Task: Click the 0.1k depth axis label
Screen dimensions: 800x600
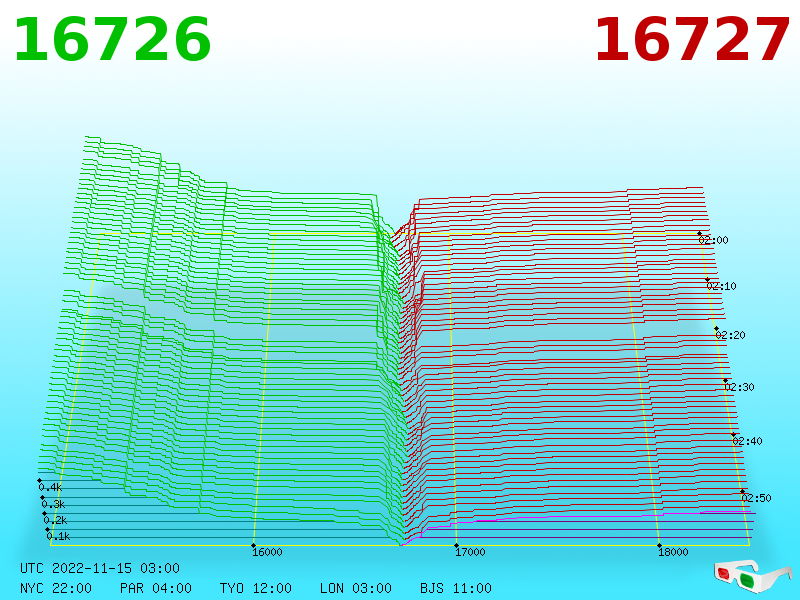Action: pos(58,536)
